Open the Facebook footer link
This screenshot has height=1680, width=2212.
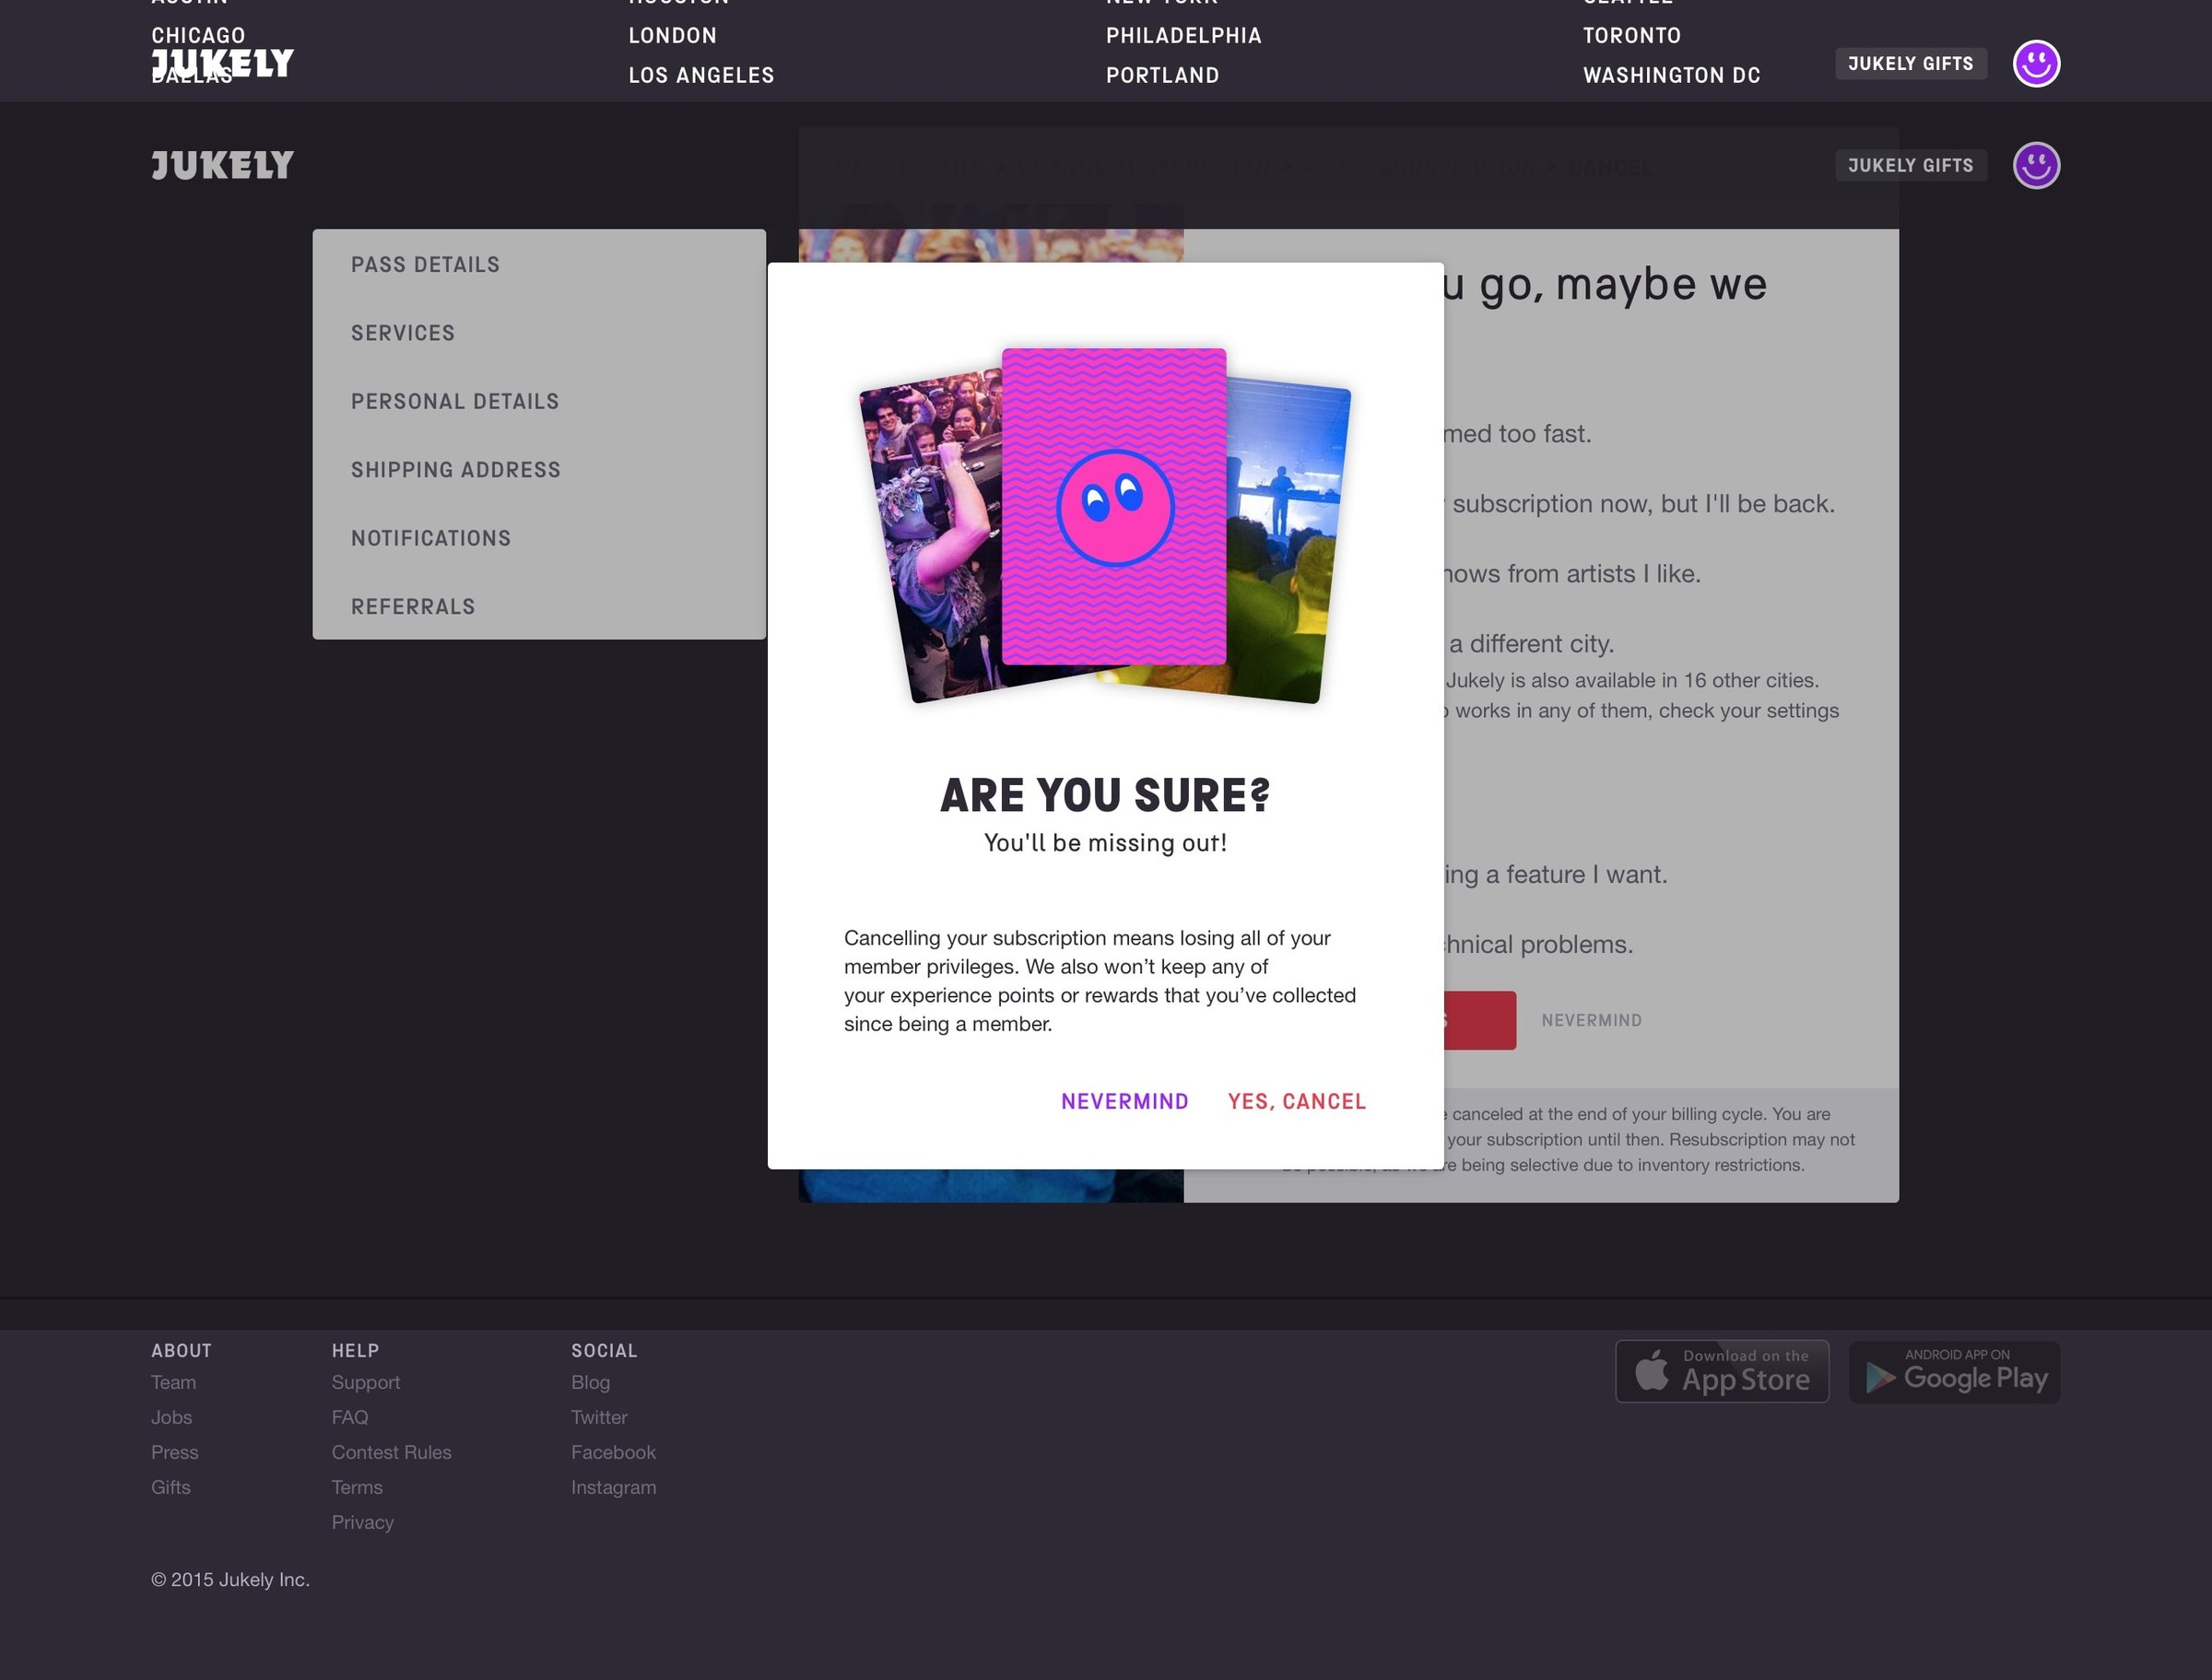click(x=613, y=1452)
